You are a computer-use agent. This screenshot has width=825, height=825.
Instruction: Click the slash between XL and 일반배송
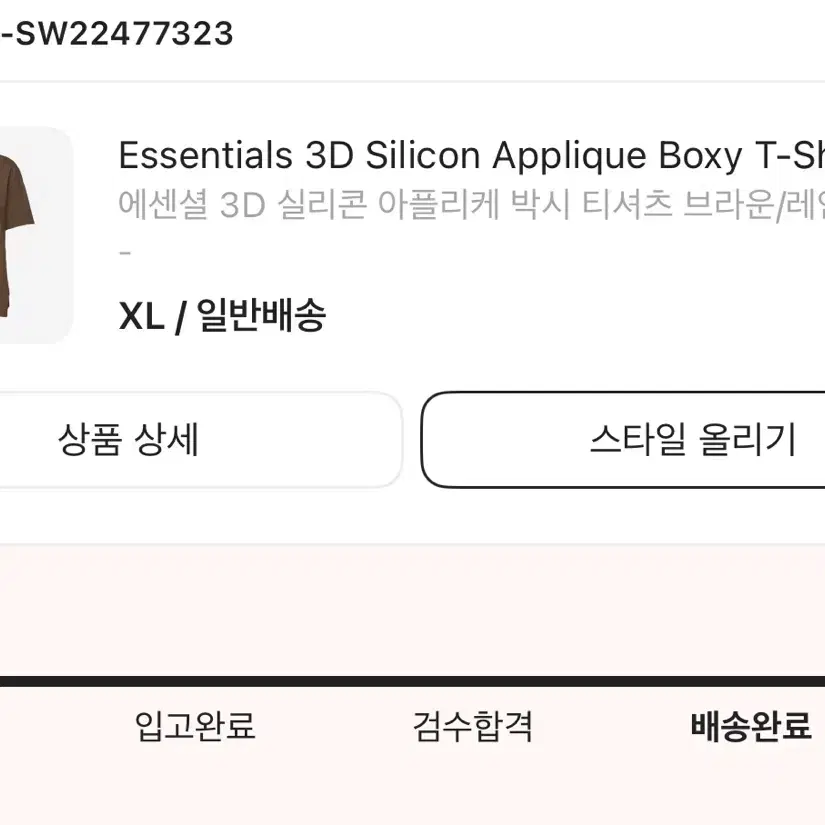[x=180, y=317]
